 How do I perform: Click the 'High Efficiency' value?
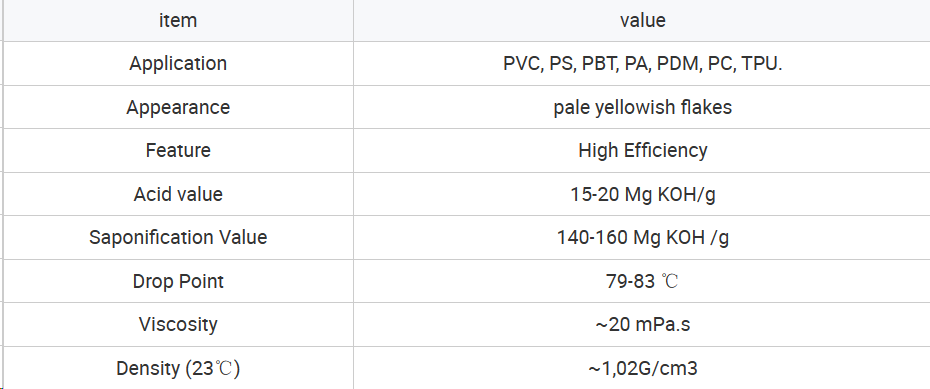coord(643,151)
